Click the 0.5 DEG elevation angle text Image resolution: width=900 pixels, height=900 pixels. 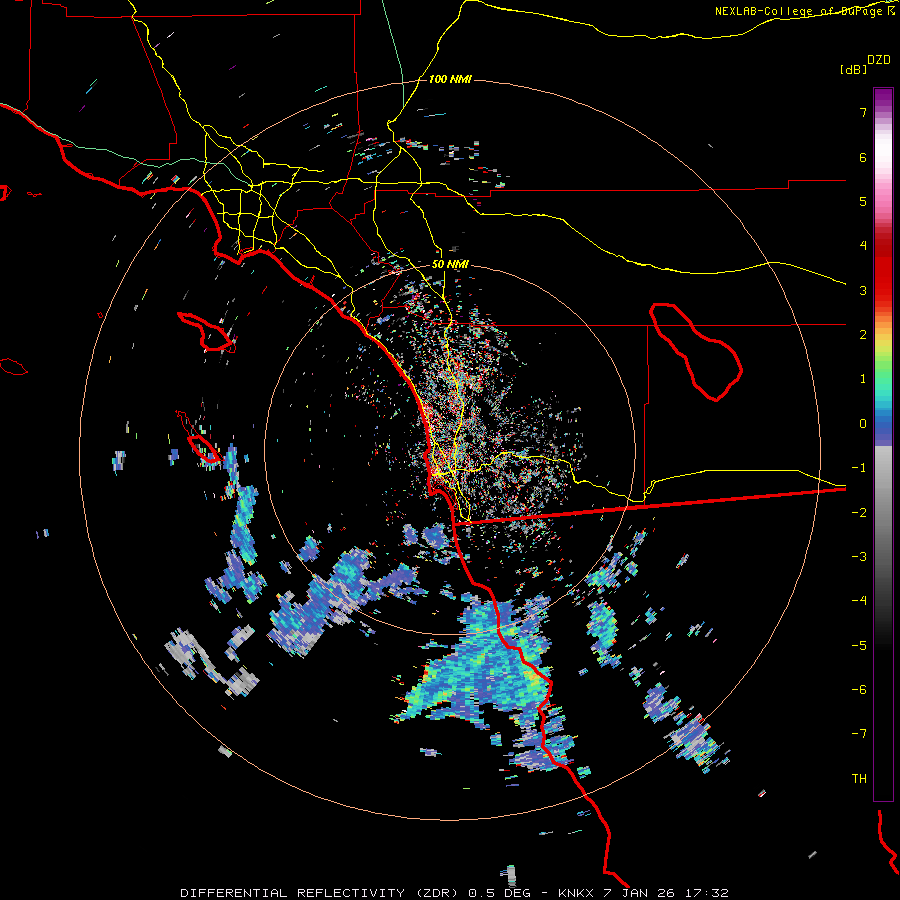tap(499, 893)
